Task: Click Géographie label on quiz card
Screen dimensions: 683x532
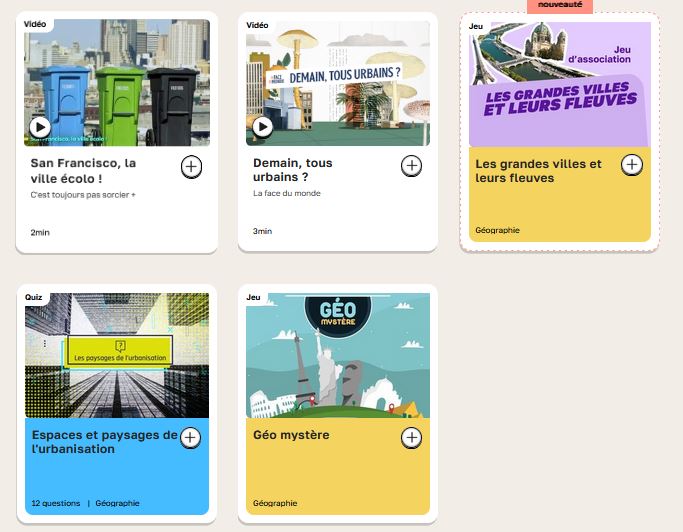Action: pos(117,503)
